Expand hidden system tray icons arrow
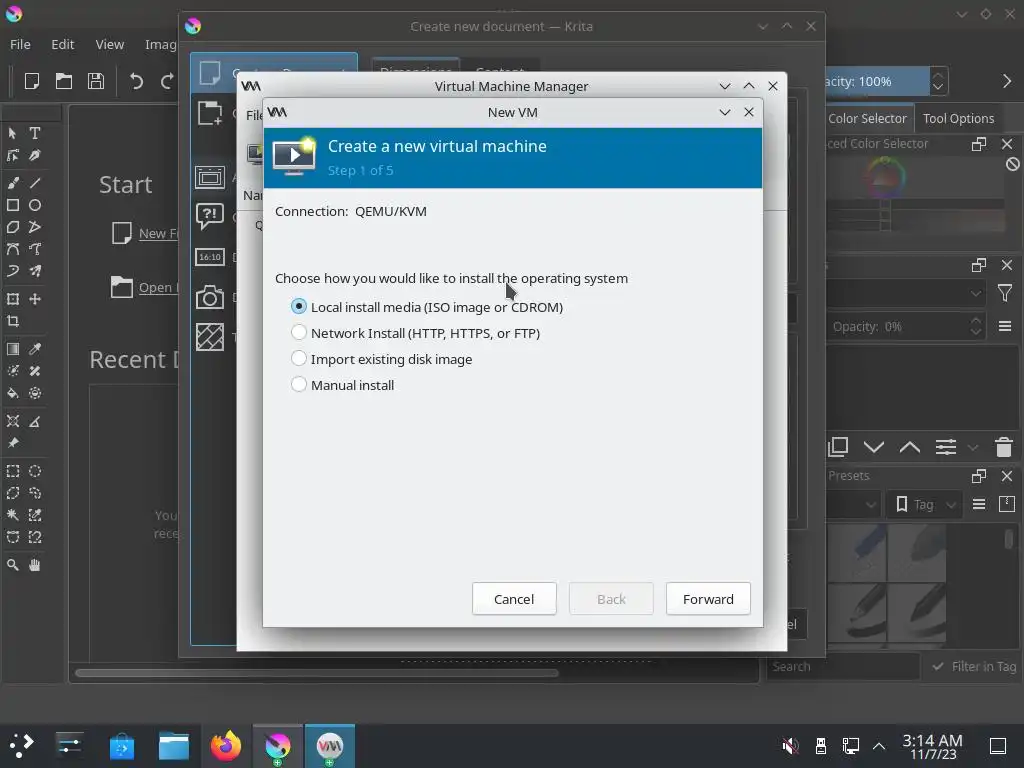1024x768 pixels. [x=879, y=745]
